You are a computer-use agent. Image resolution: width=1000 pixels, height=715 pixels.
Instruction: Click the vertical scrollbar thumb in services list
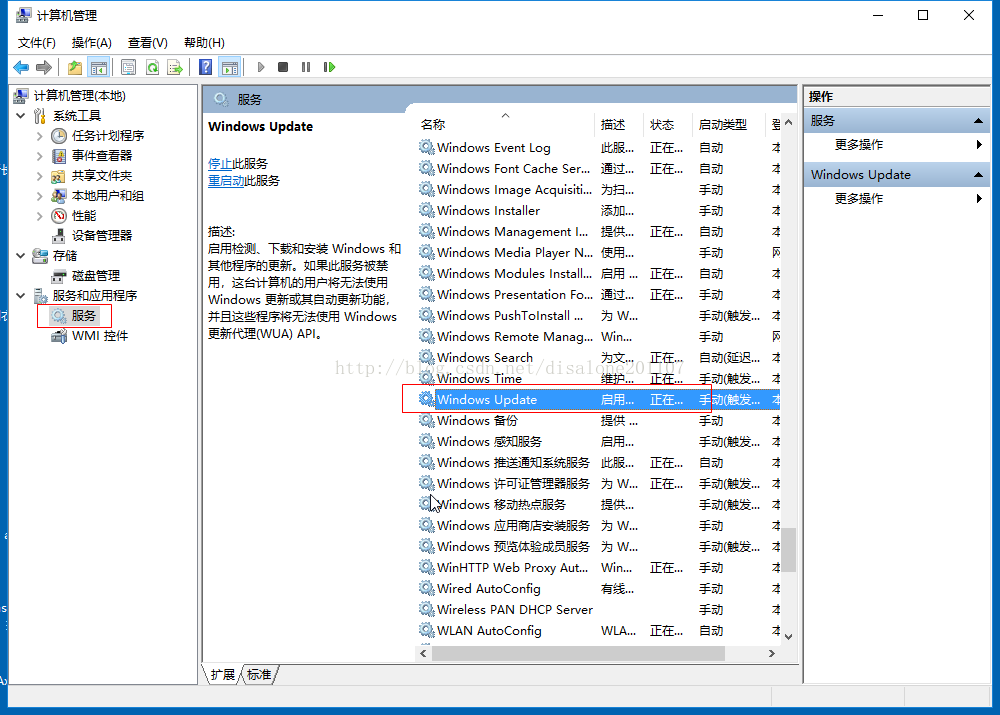[789, 550]
